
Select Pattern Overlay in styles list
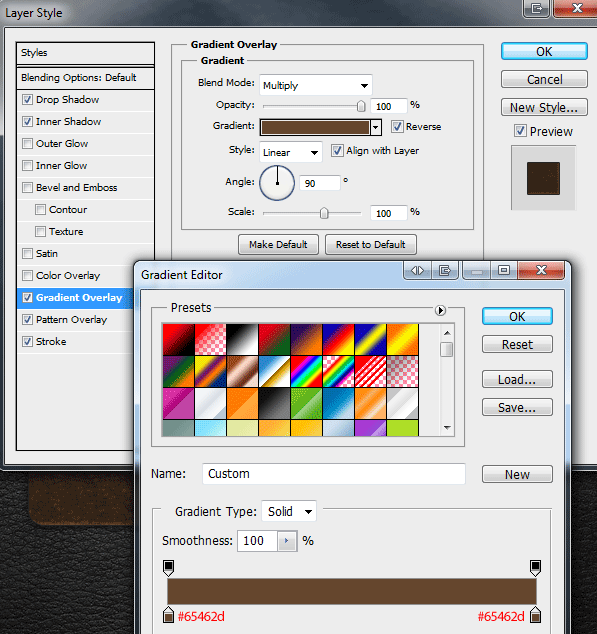click(x=71, y=319)
